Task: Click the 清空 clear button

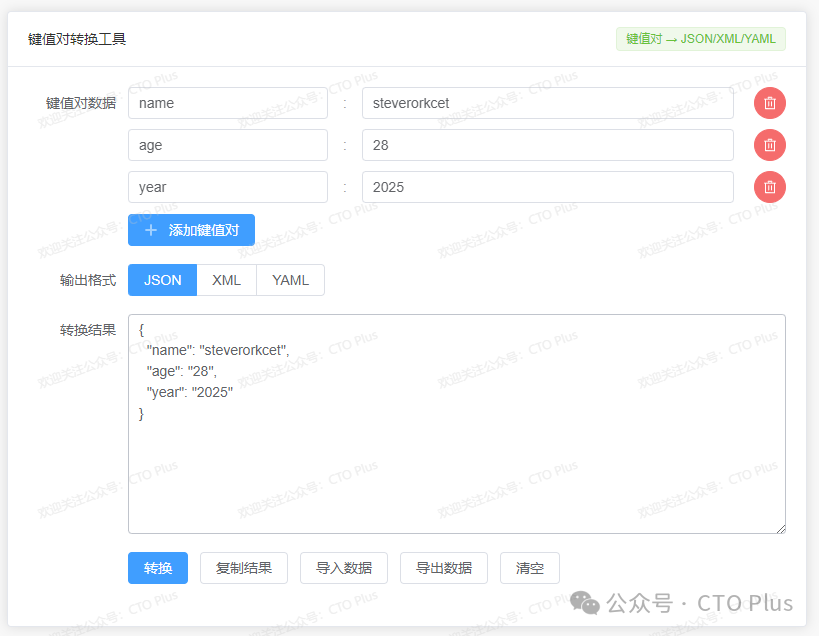Action: 529,567
